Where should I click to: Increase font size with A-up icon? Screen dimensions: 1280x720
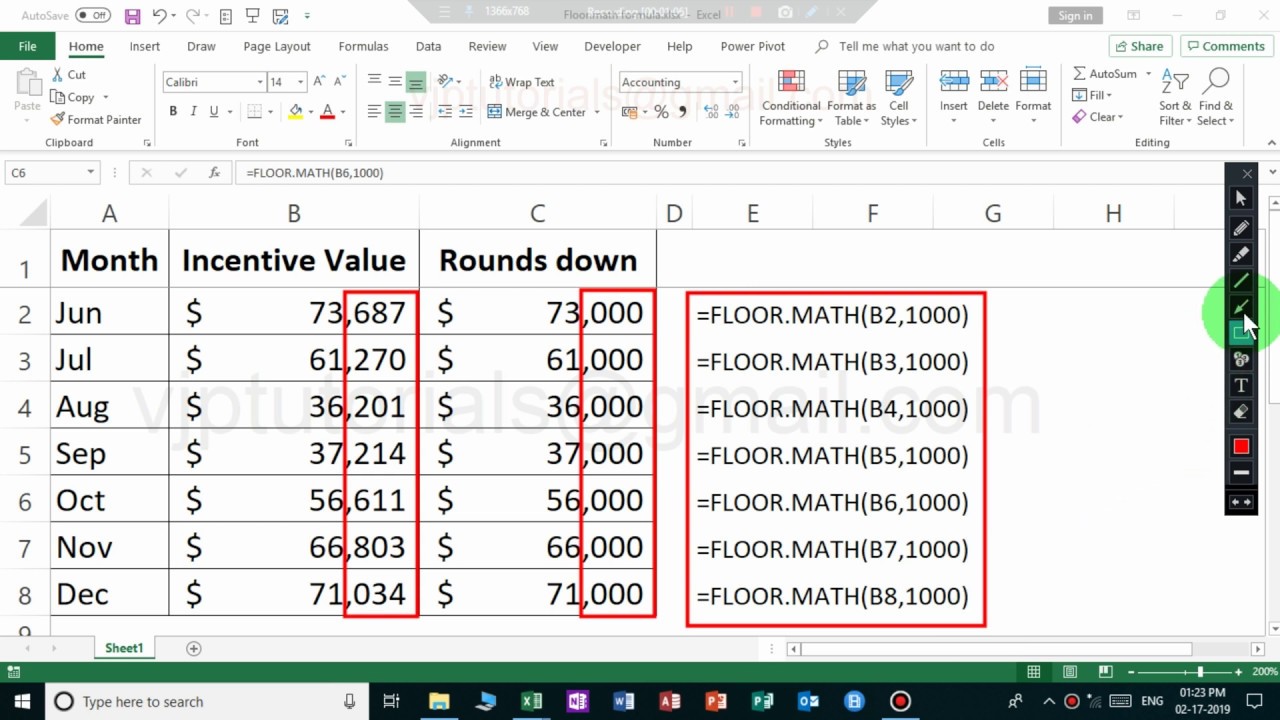tap(320, 82)
